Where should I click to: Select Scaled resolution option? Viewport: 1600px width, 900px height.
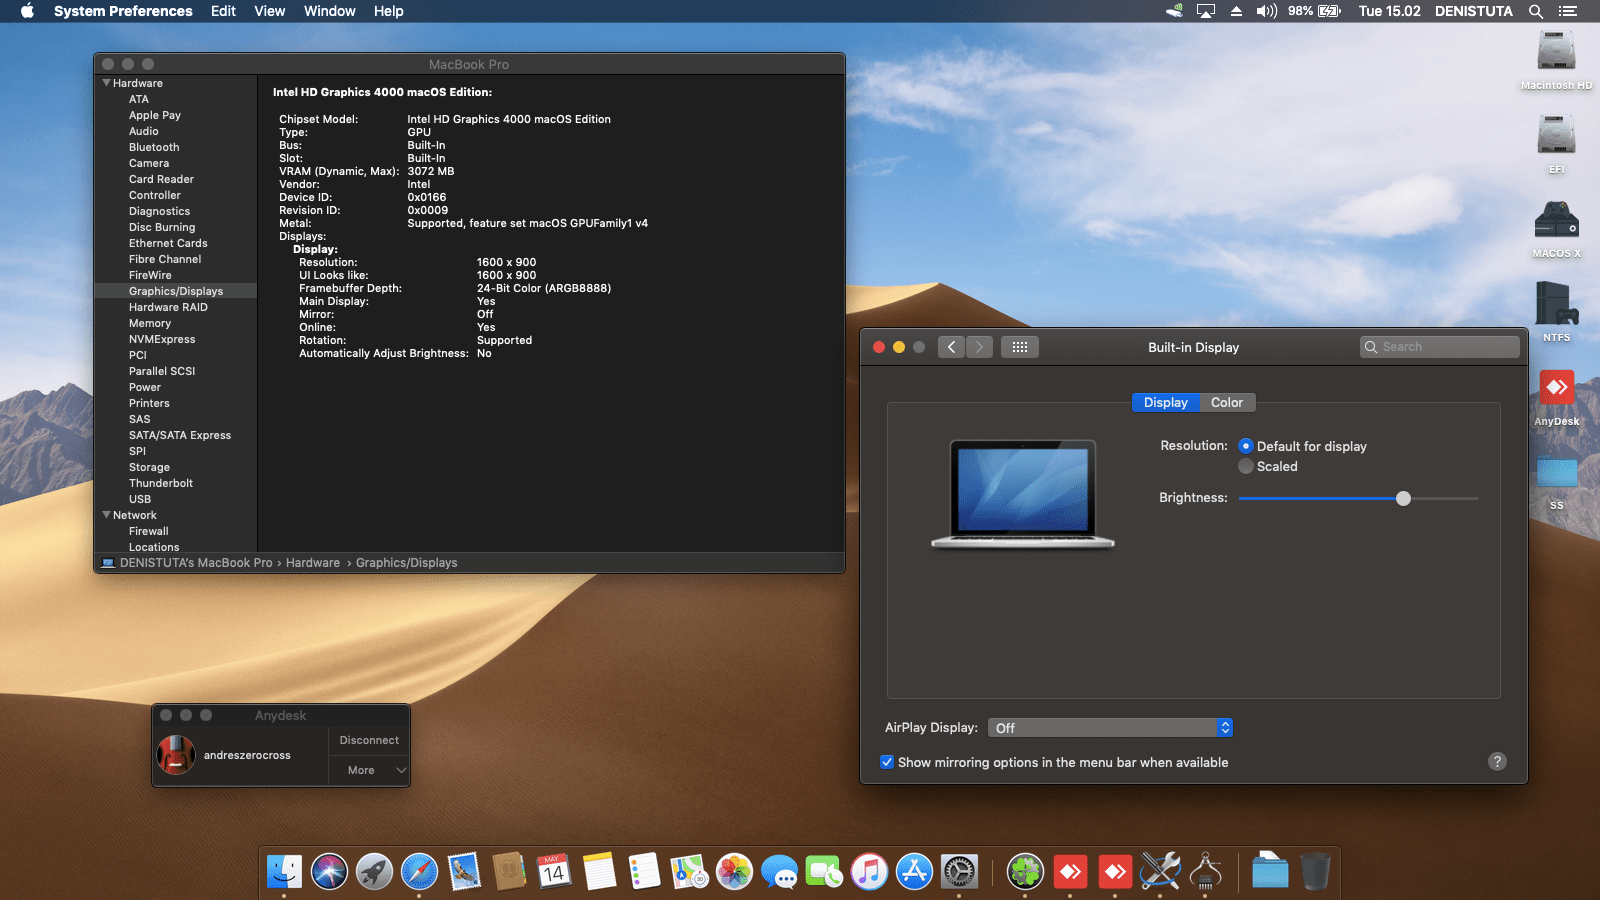click(1246, 466)
